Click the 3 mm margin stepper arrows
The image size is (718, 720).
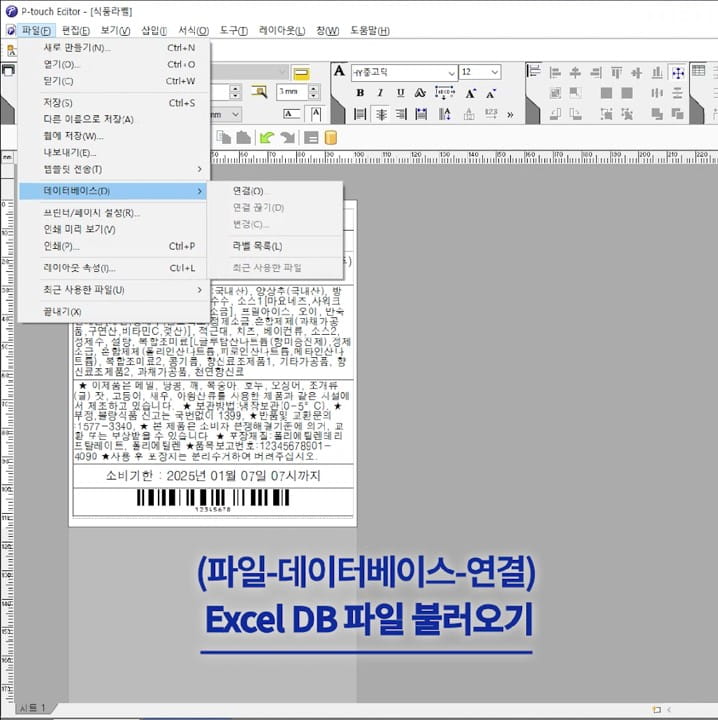[x=313, y=91]
